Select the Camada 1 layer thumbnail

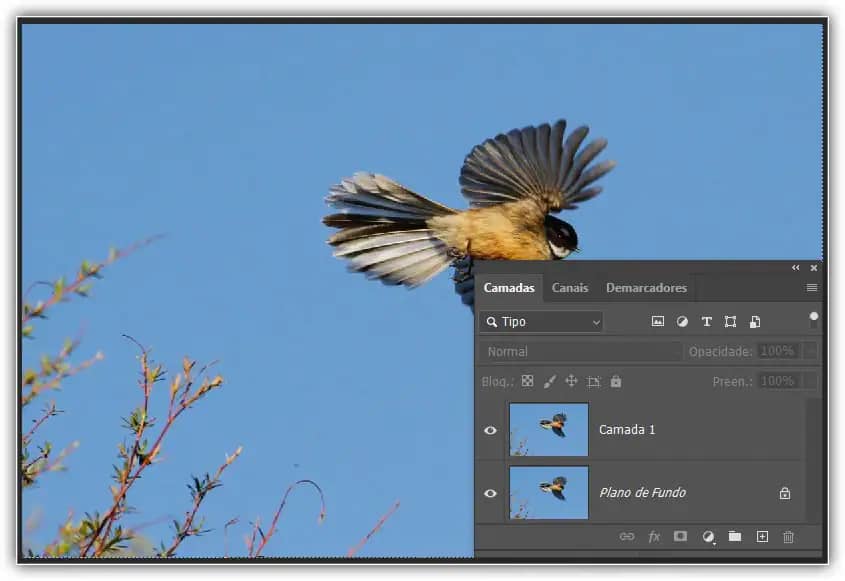(548, 430)
